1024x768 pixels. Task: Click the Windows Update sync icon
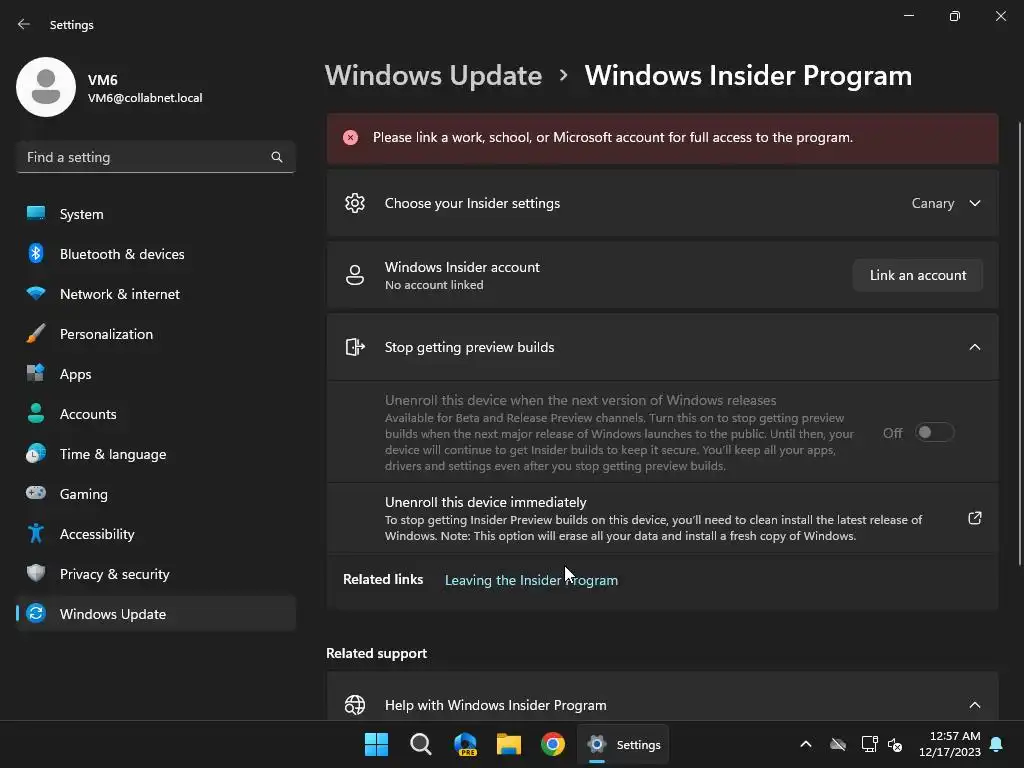click(36, 613)
